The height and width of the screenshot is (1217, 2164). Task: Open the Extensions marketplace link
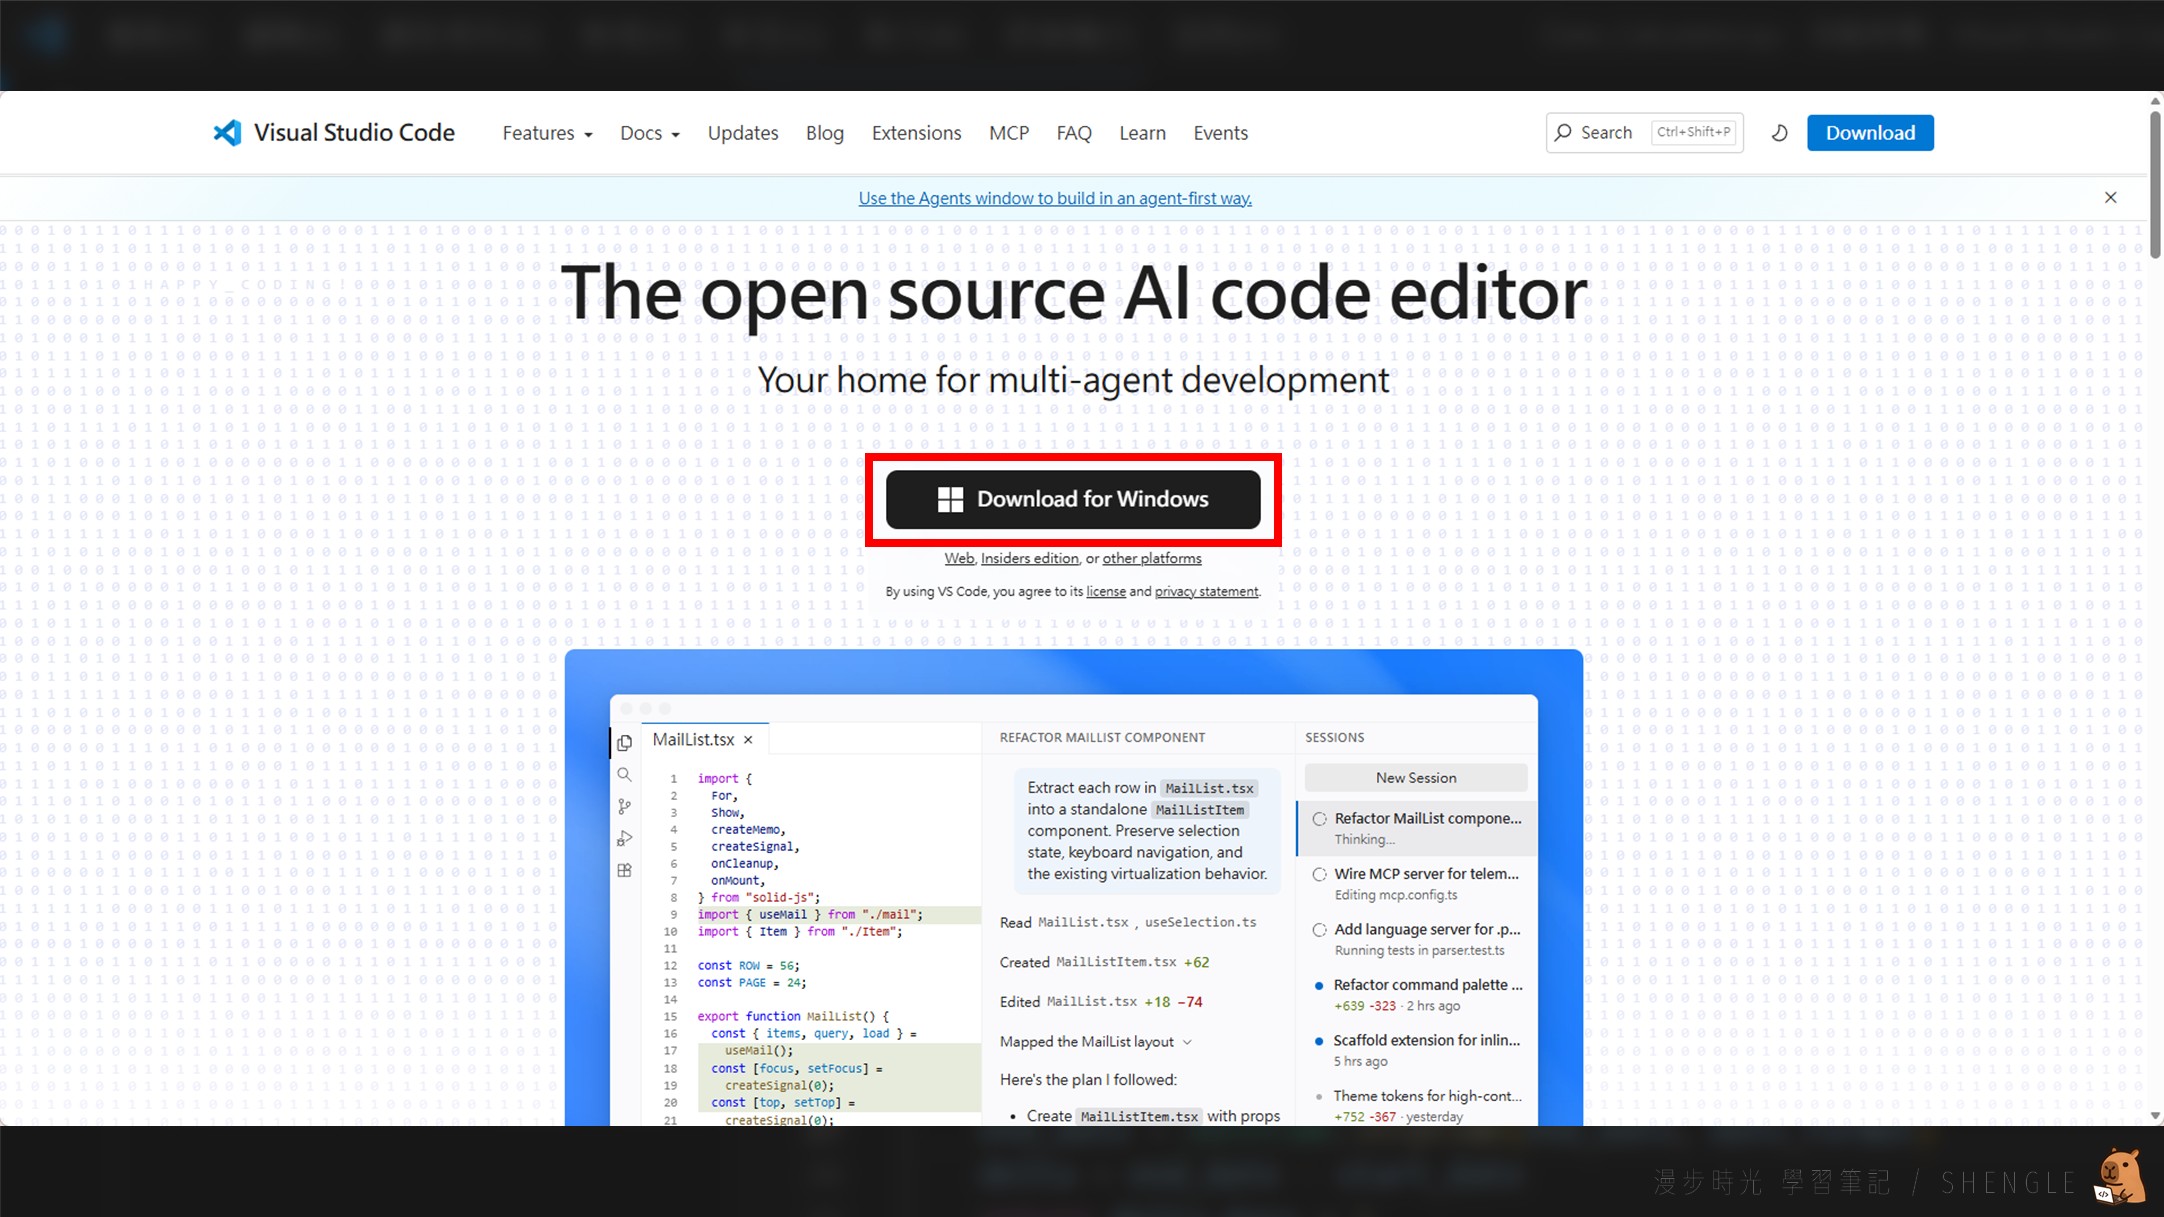click(916, 133)
